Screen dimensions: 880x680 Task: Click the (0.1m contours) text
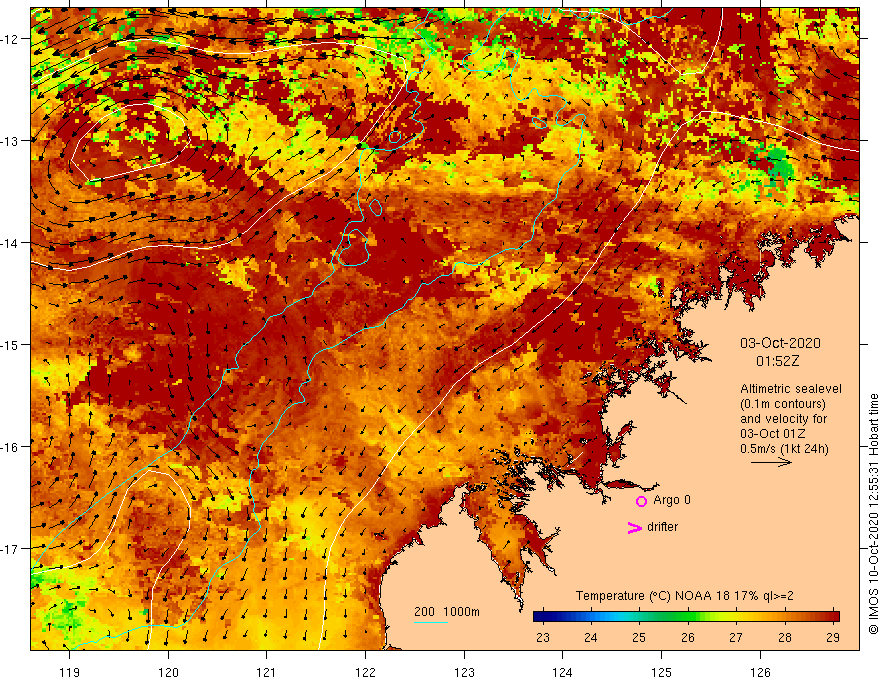(783, 404)
